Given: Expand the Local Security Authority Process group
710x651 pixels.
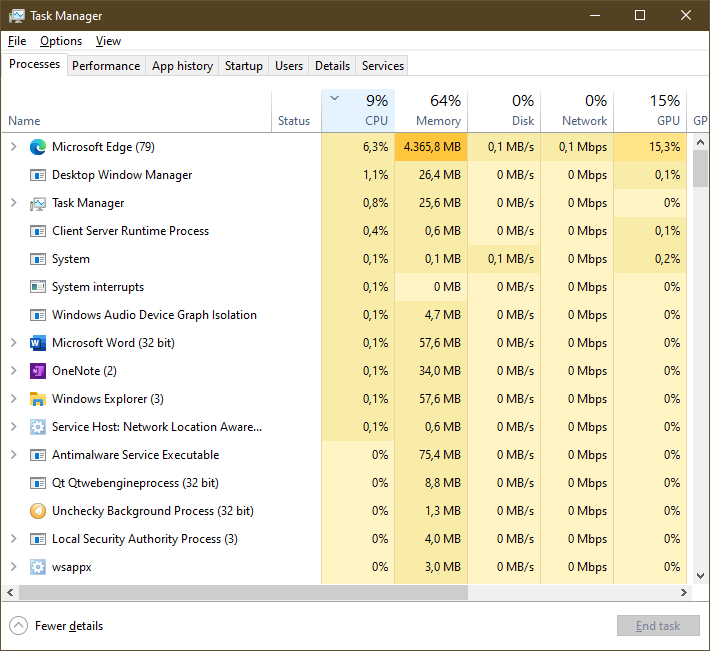Looking at the screenshot, I should [14, 539].
